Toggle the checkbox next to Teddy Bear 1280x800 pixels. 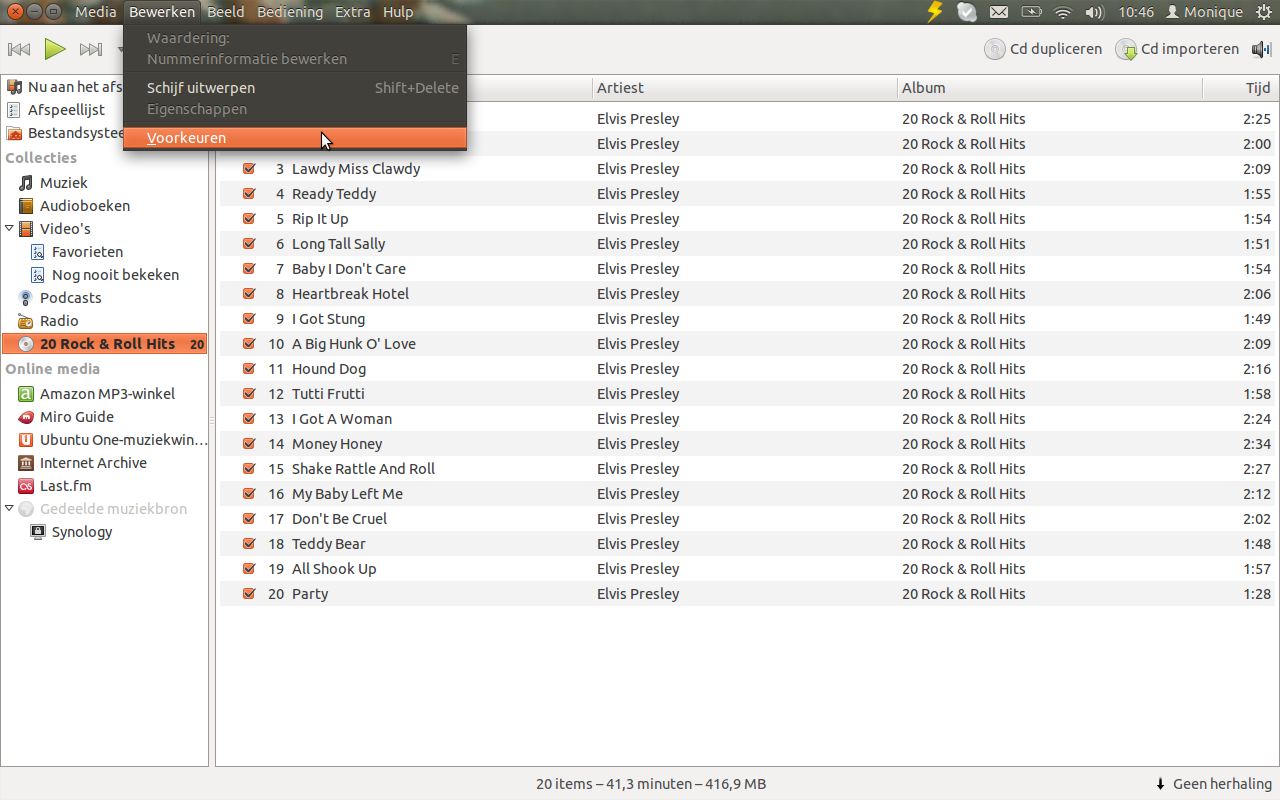(249, 544)
